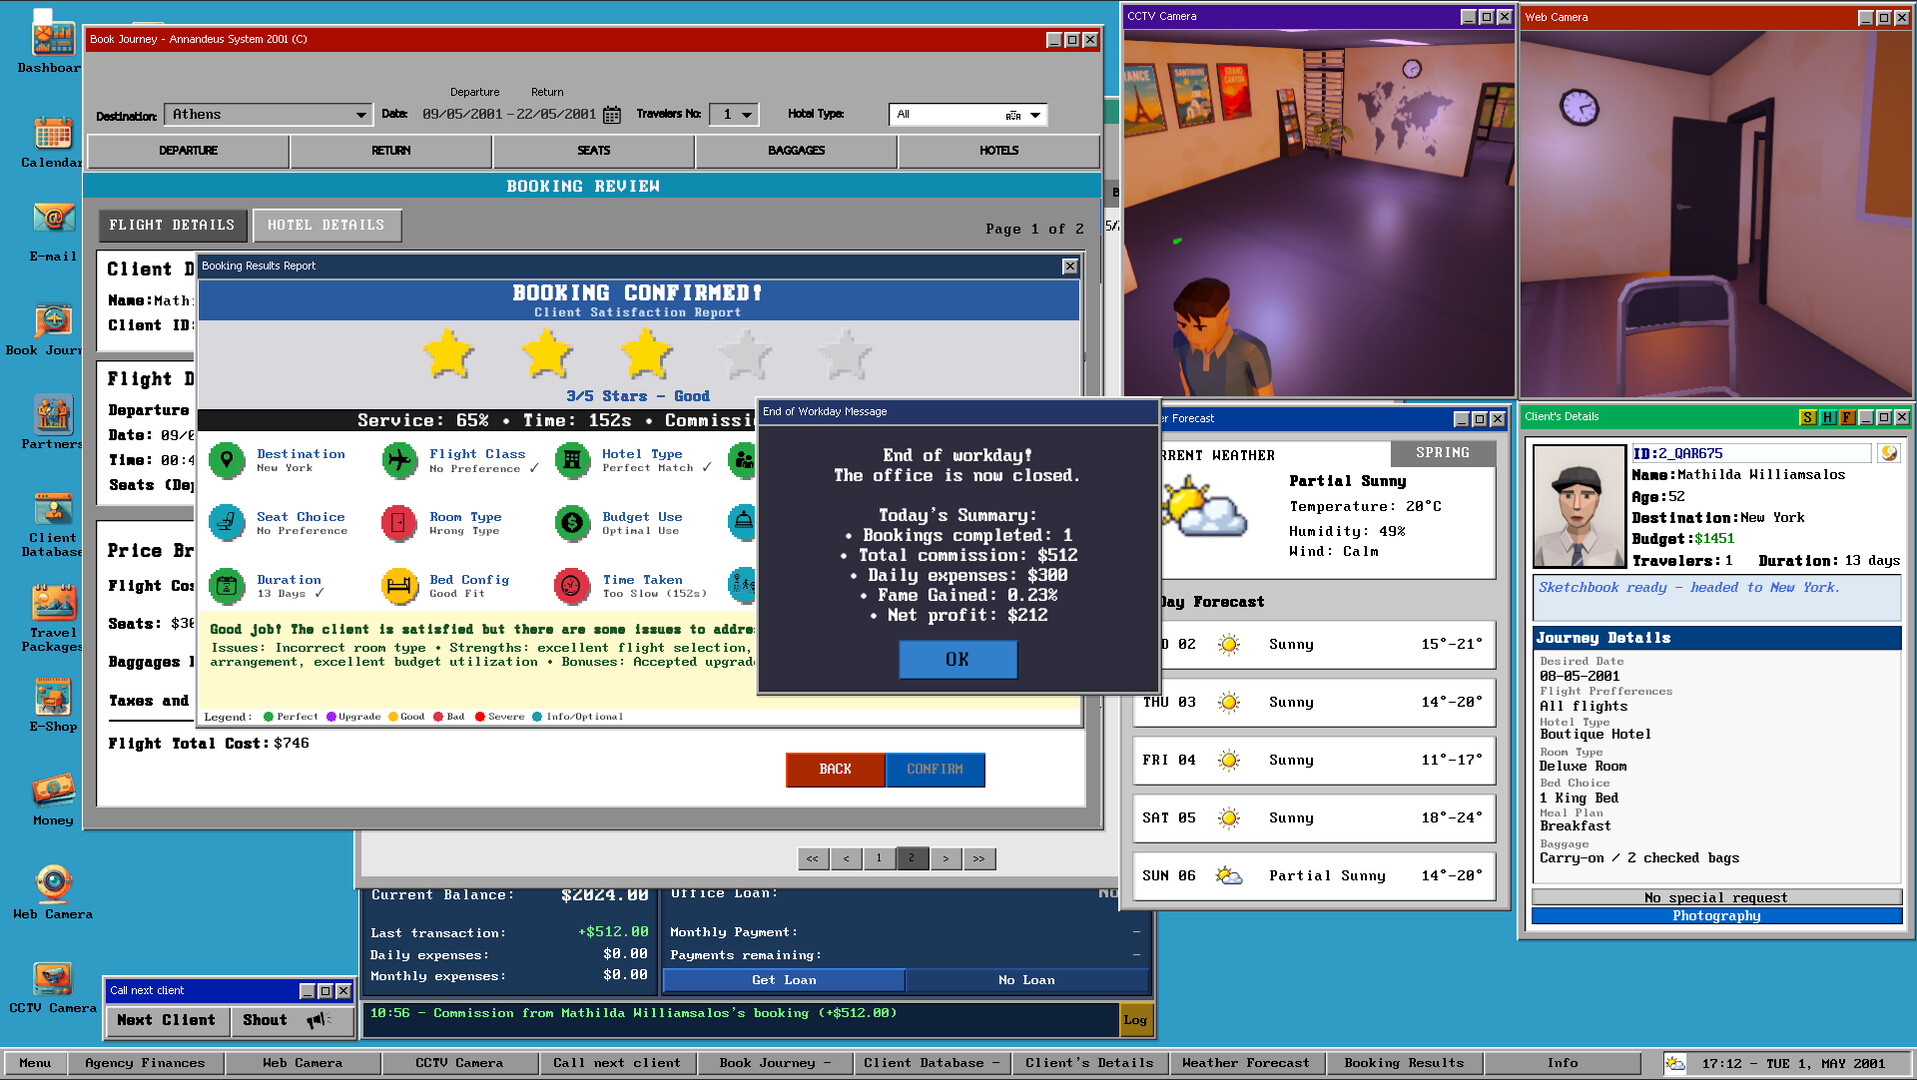The height and width of the screenshot is (1080, 1917).
Task: Click OK on the End of Workday message
Action: pyautogui.click(x=956, y=659)
